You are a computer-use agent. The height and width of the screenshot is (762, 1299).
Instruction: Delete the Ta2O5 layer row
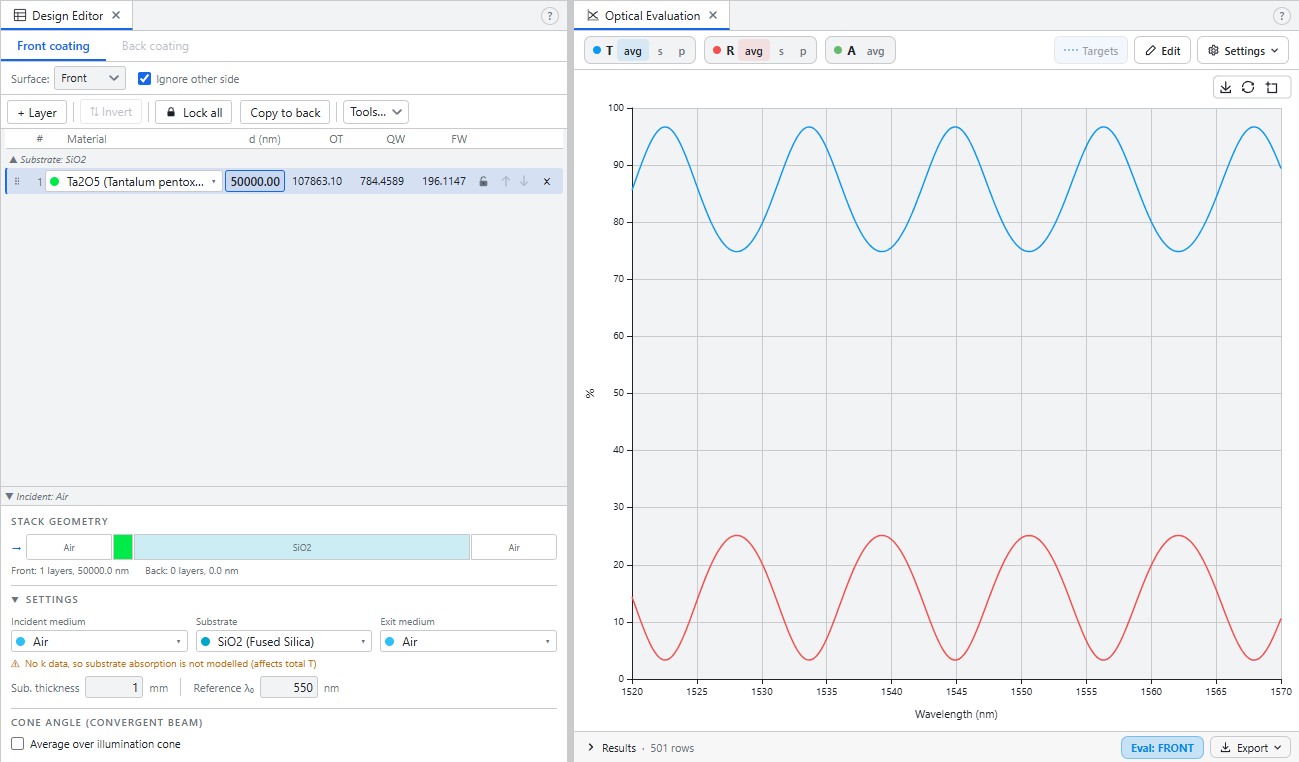click(x=547, y=182)
